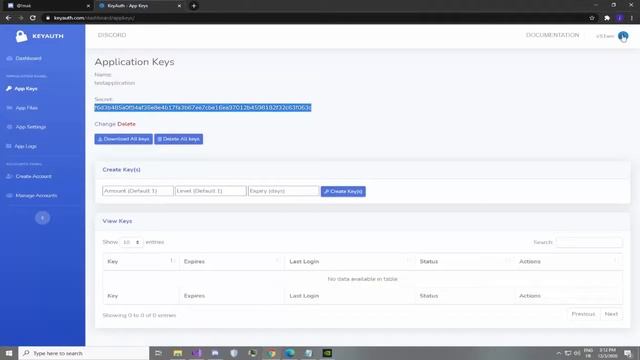Click the KeyAuth padlock logo
640x360 pixels.
[22, 36]
